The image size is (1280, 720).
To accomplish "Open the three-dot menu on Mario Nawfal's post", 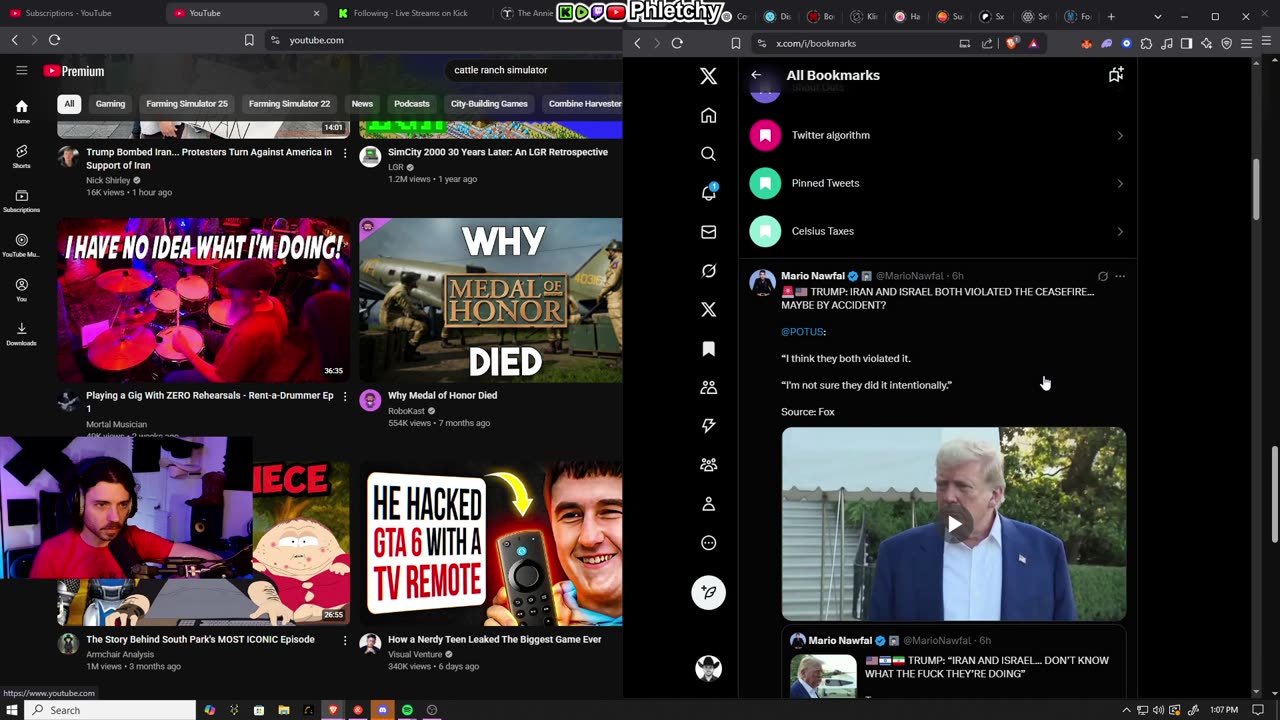I will pos(1120,276).
